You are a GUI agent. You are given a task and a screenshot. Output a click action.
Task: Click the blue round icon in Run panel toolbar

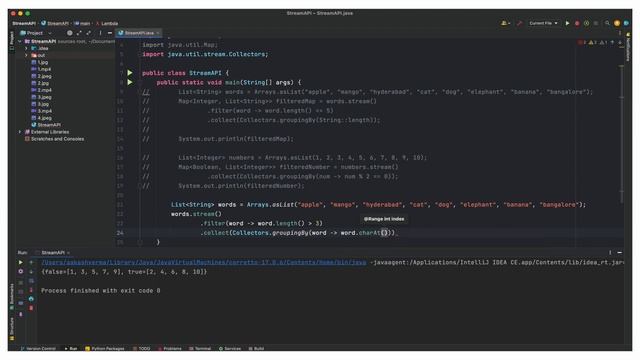coord(31,299)
